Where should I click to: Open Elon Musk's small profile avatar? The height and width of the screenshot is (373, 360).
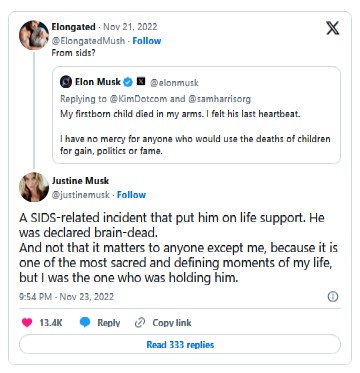point(66,82)
